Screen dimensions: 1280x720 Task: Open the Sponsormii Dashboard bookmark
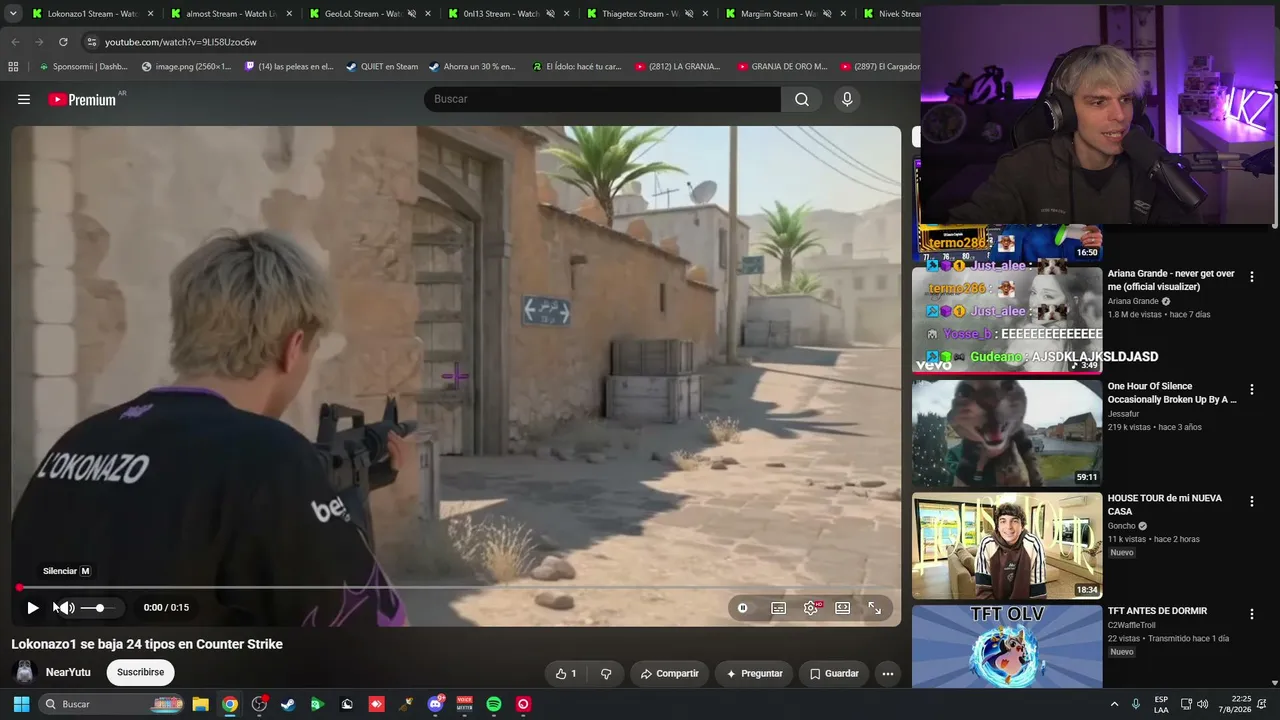[x=83, y=67]
